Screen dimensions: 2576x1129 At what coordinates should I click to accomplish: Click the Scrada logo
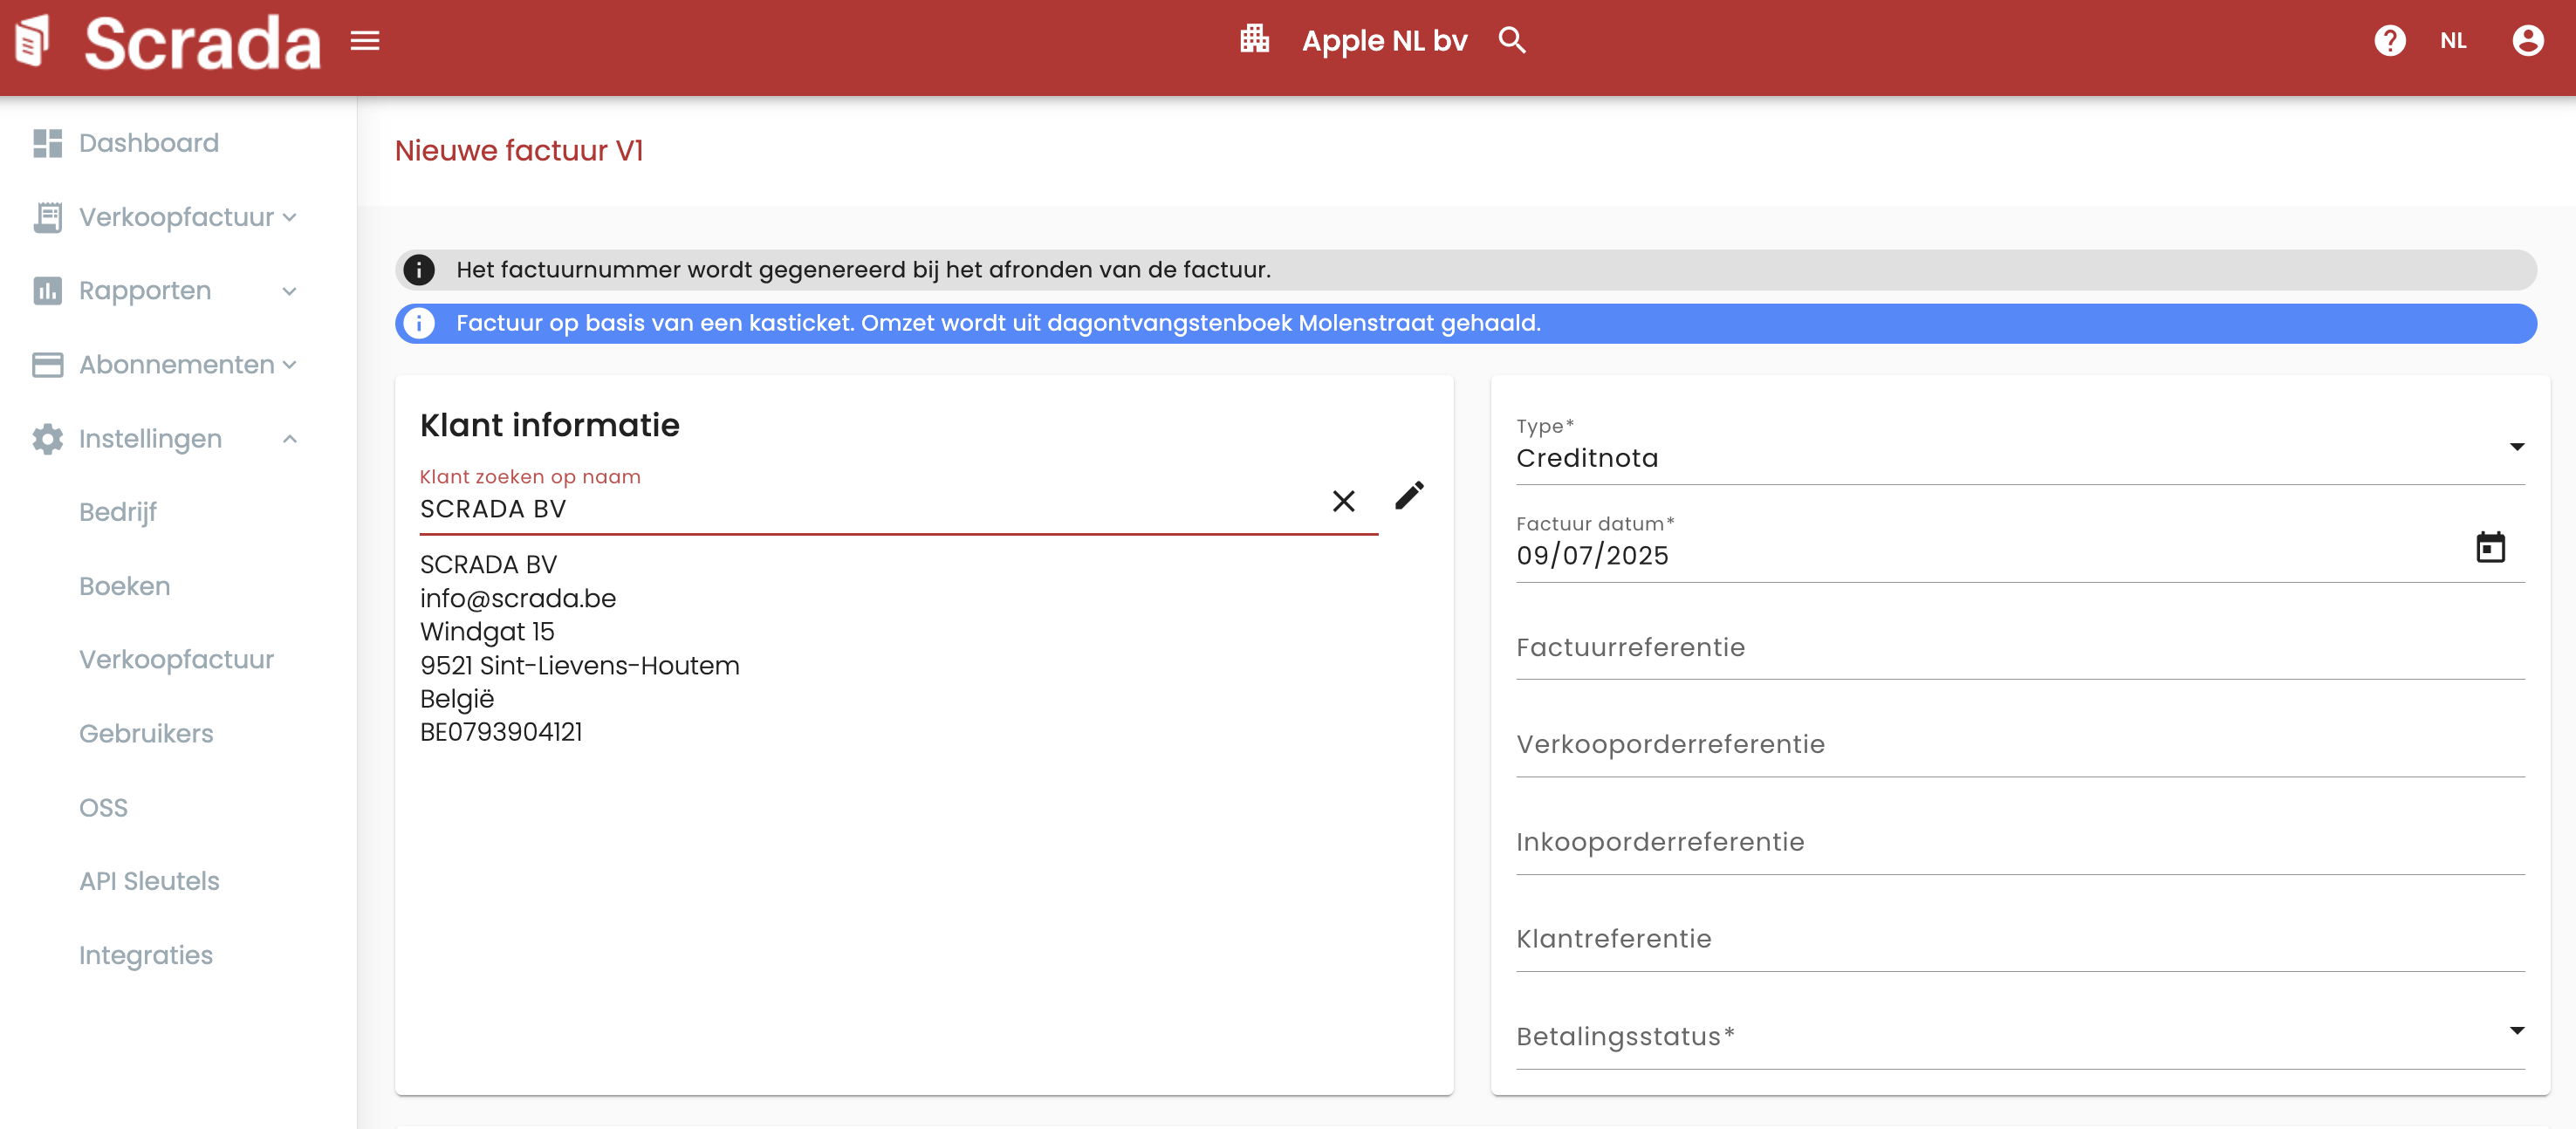(x=168, y=43)
